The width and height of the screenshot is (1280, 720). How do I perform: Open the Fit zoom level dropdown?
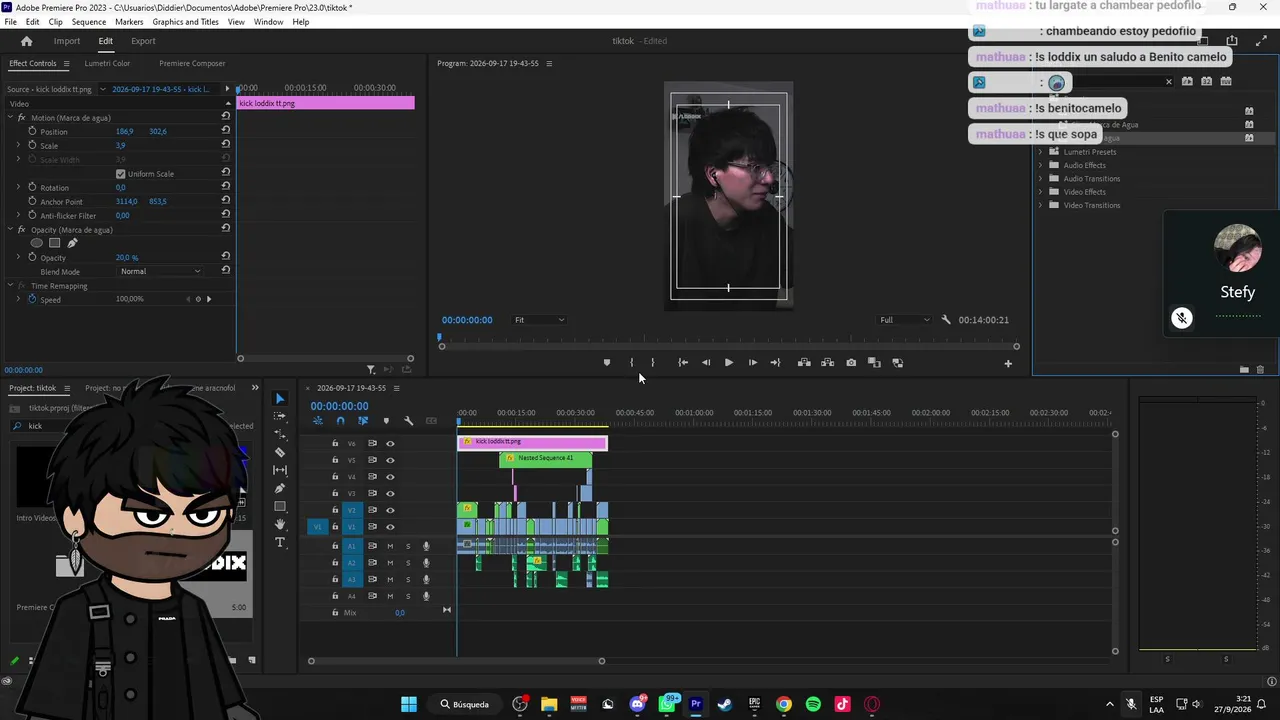click(539, 320)
